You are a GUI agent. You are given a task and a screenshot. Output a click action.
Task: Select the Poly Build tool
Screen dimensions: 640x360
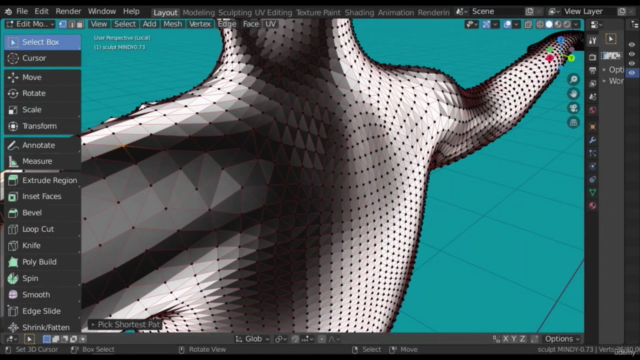coord(42,262)
